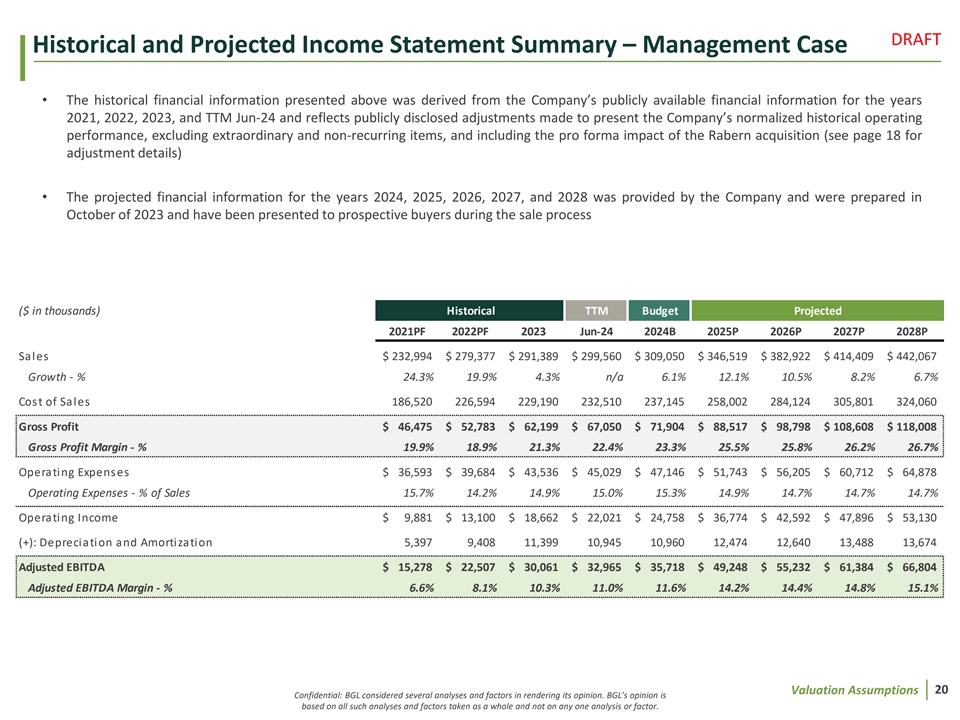Select '(+): Depreciation and Amortization' label
Image resolution: width=960 pixels, height=720 pixels.
(115, 542)
